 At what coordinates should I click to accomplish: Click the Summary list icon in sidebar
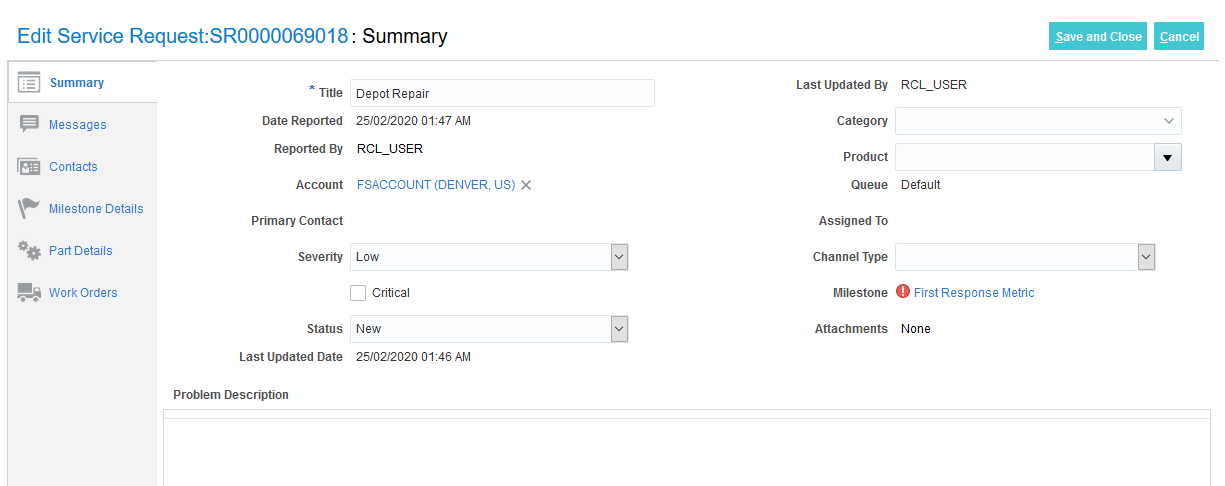[x=29, y=83]
